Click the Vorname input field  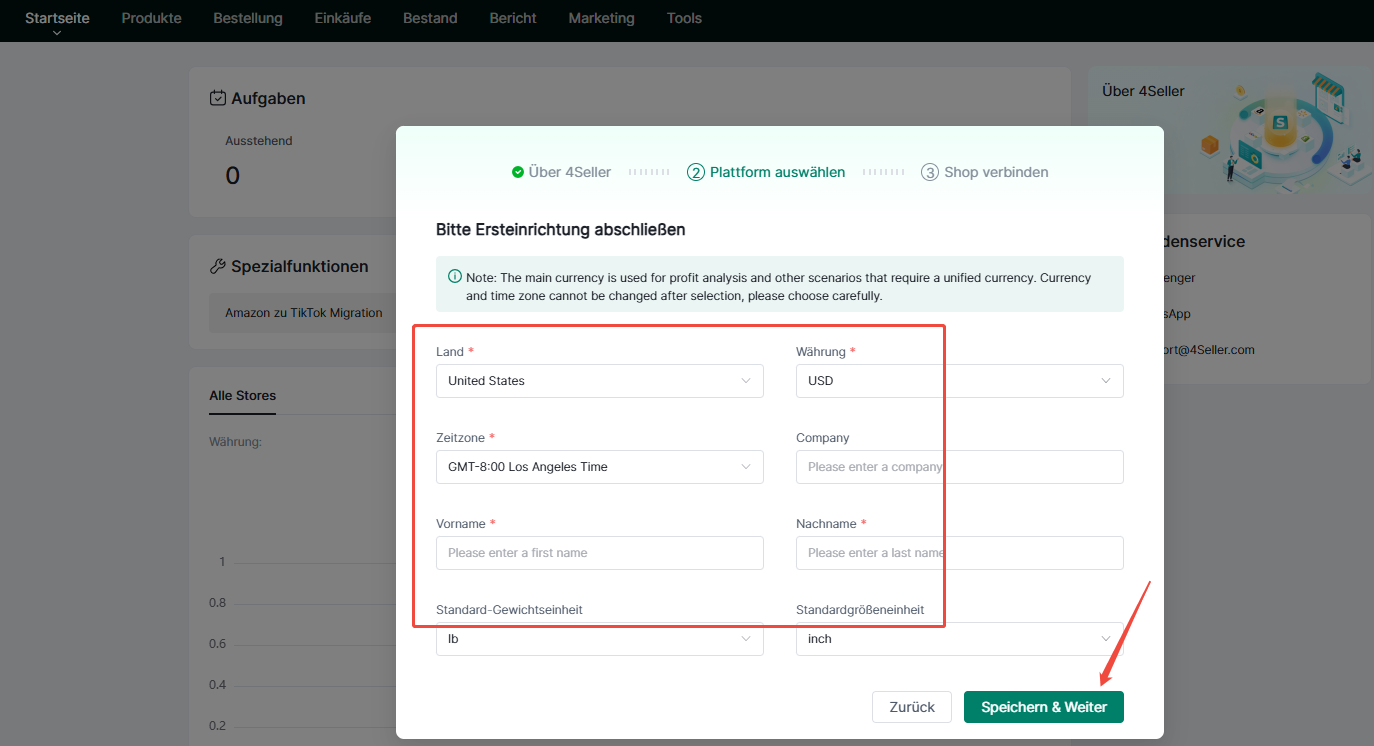tap(599, 553)
